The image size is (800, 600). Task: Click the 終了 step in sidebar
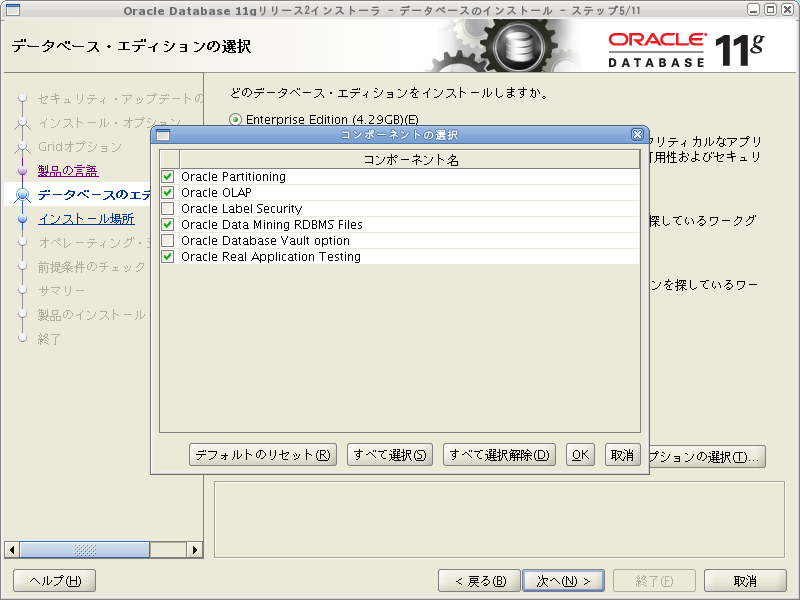[49, 339]
